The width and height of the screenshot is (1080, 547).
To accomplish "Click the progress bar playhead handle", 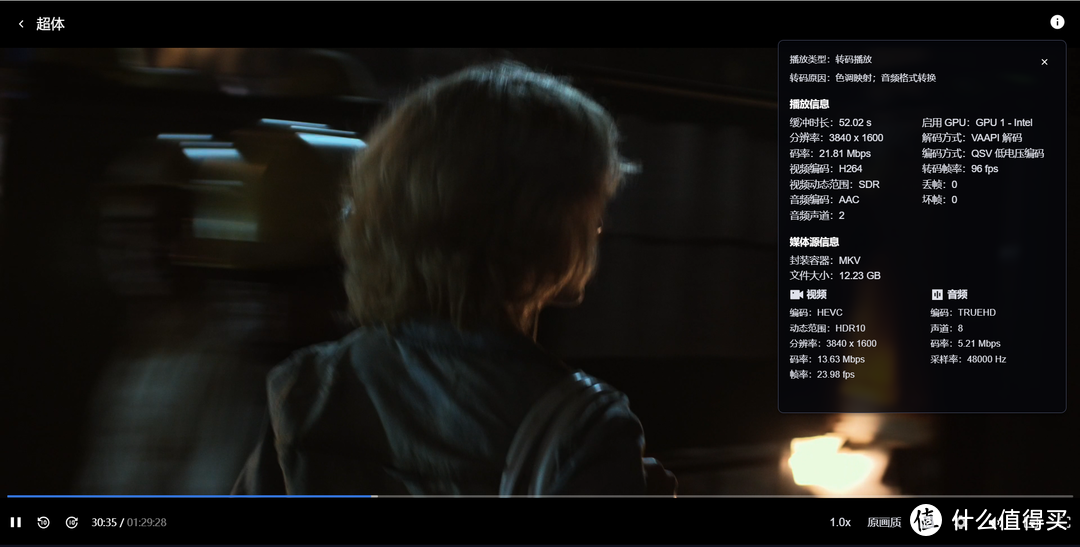I will click(374, 496).
